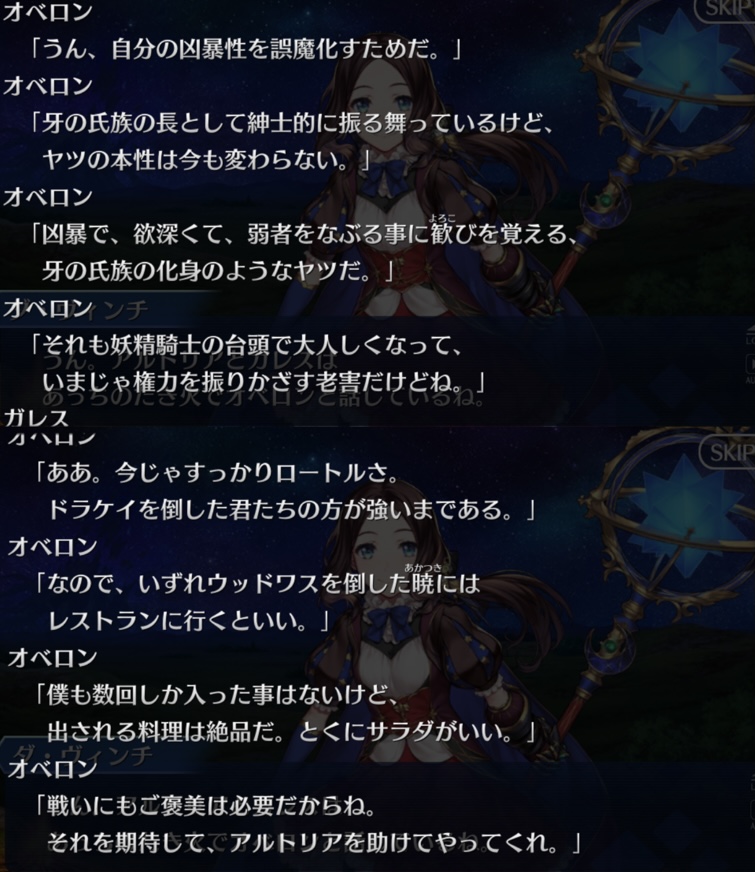755x872 pixels.
Task: Click the SKIP button in the lower panel
Action: coord(727,452)
